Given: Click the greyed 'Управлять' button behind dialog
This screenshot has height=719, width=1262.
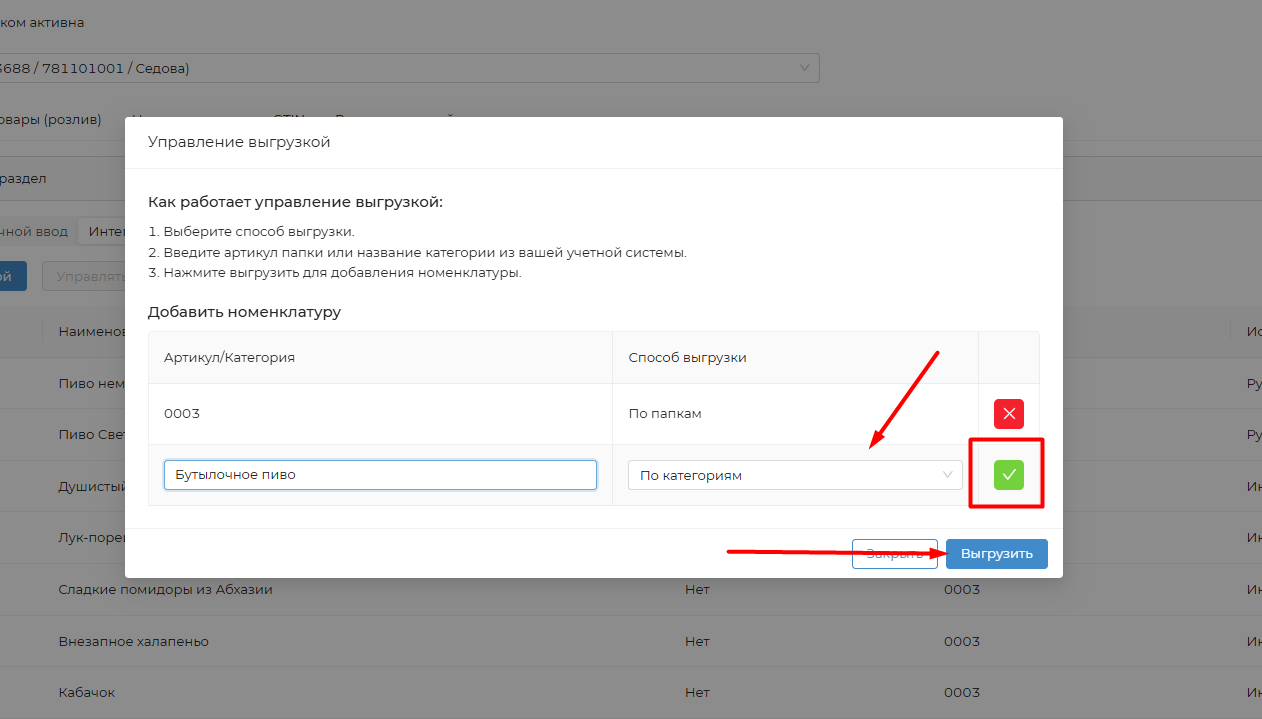Looking at the screenshot, I should [83, 277].
